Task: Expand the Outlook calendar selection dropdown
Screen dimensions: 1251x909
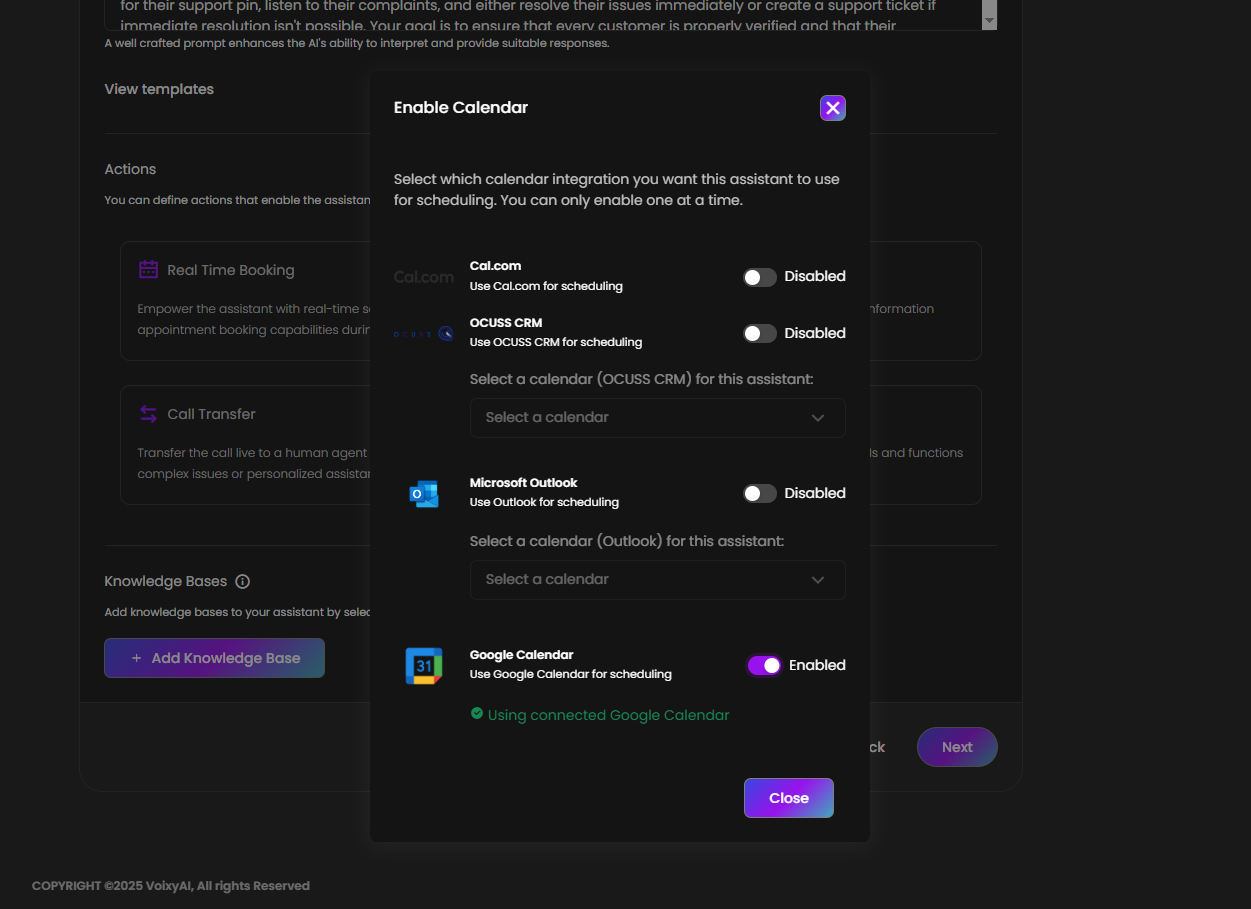Action: click(x=657, y=580)
